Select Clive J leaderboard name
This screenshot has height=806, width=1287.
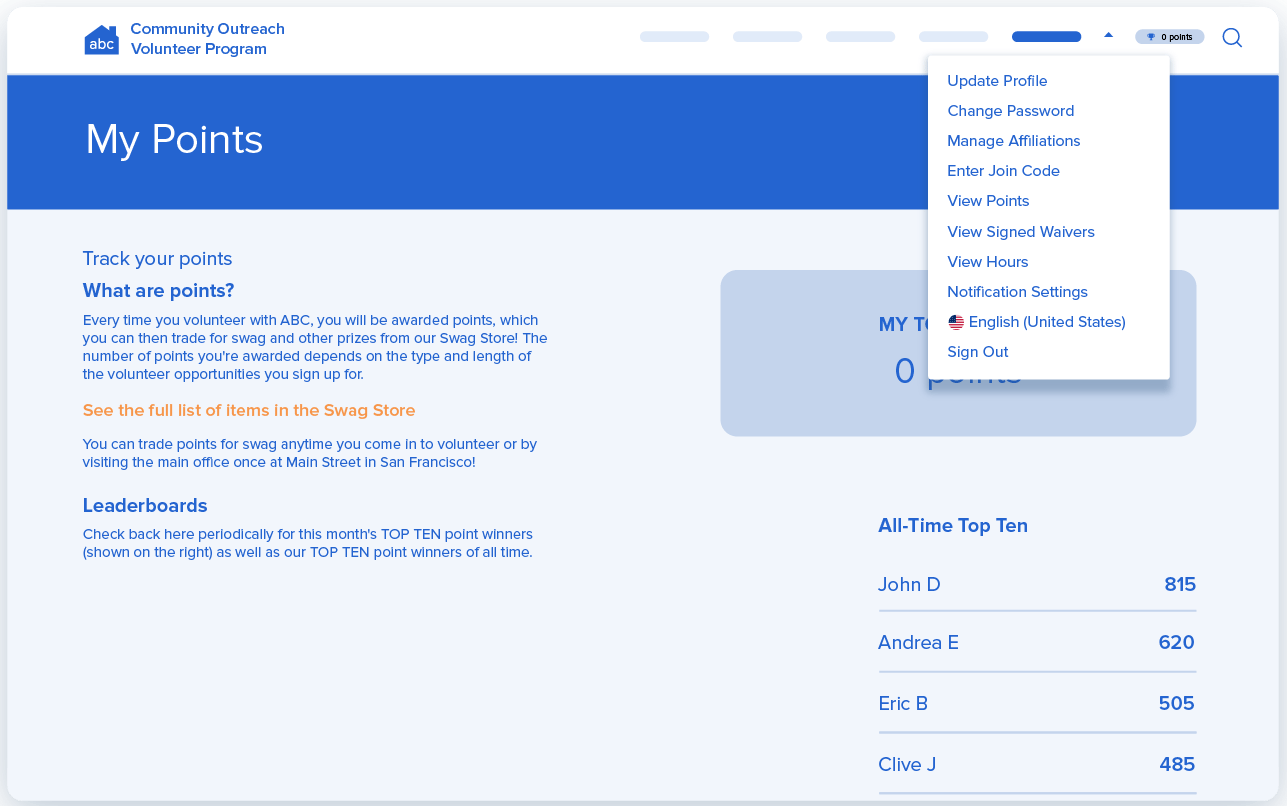coord(907,765)
